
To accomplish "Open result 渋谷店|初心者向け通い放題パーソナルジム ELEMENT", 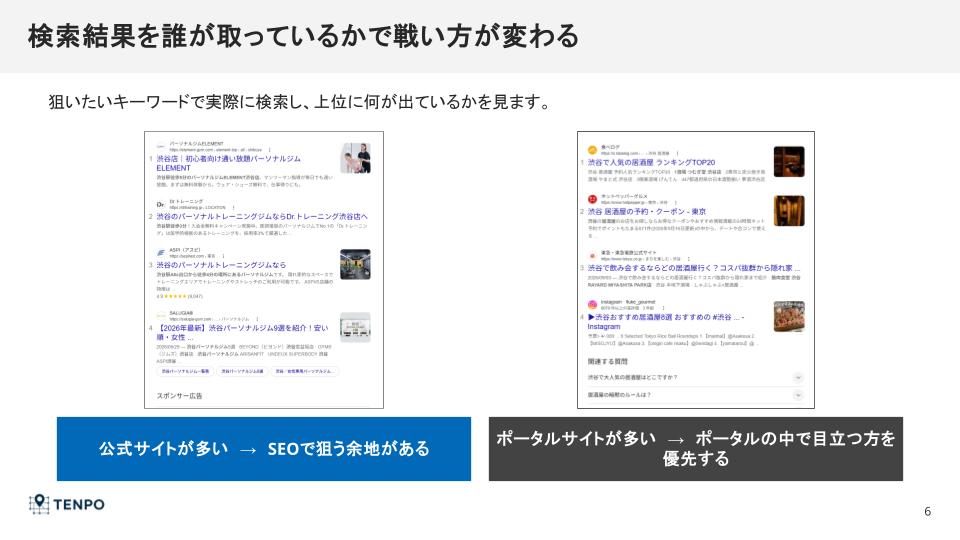I will pos(228,163).
